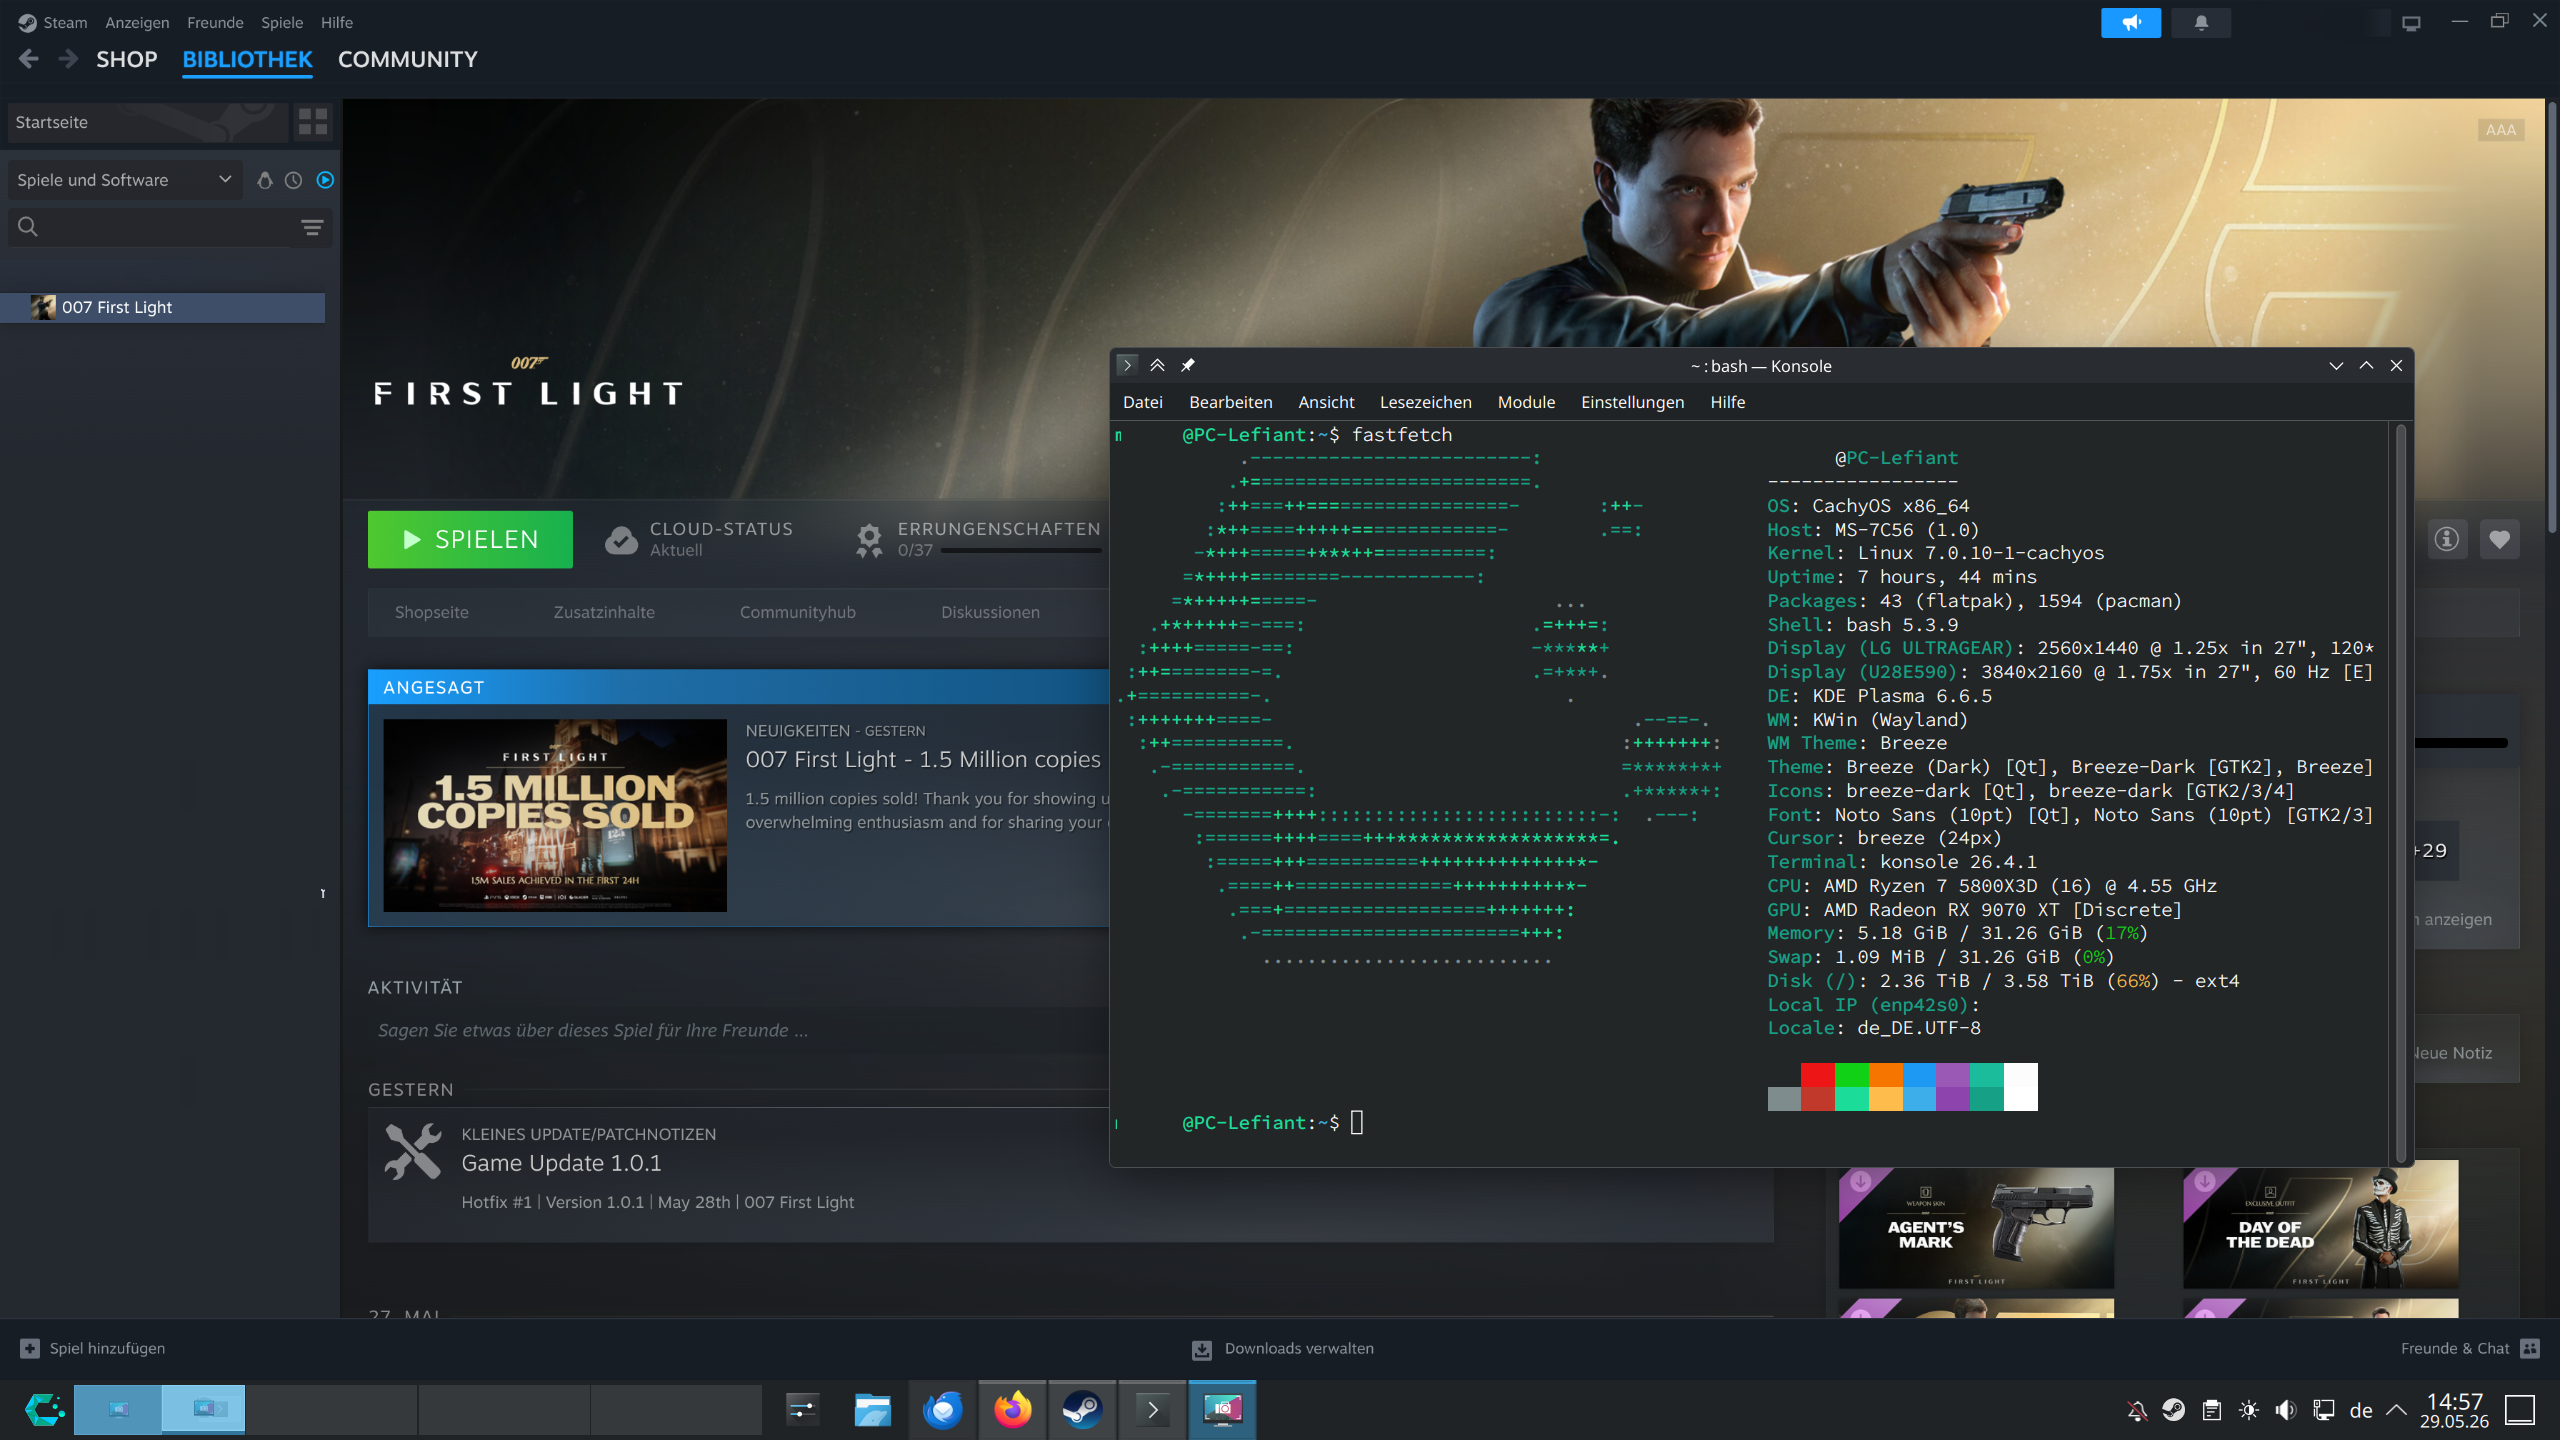Open Dolphin file manager from taskbar
This screenshot has height=1440, width=2560.
point(872,1410)
